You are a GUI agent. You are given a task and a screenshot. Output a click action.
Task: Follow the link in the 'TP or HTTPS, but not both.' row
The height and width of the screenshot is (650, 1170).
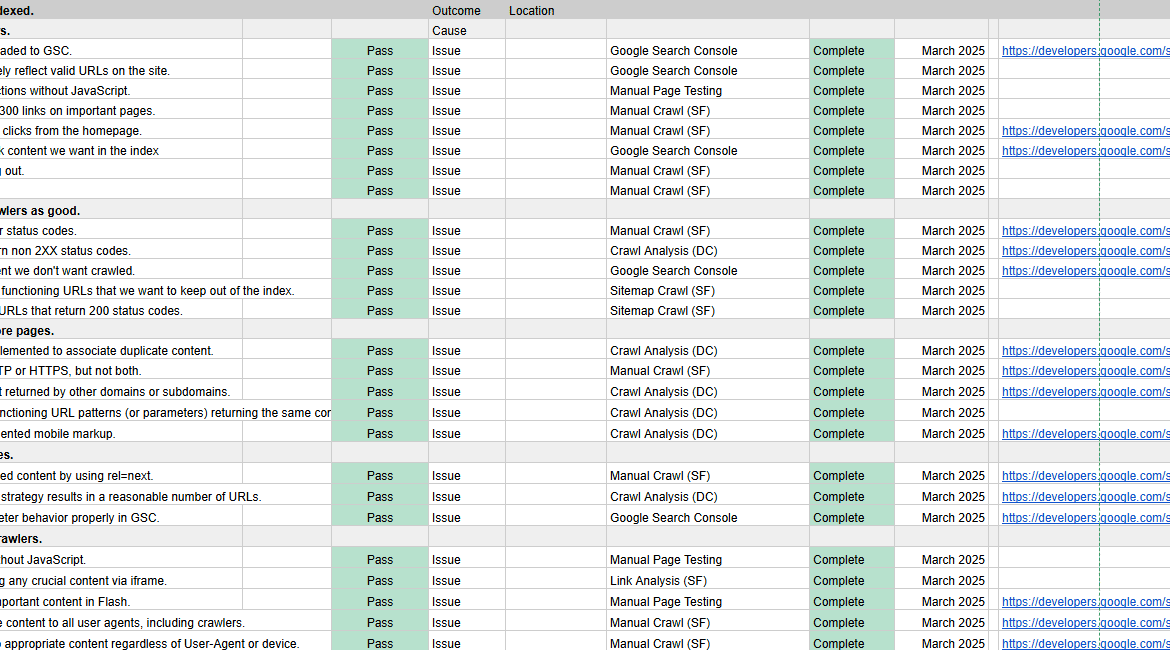[1086, 371]
